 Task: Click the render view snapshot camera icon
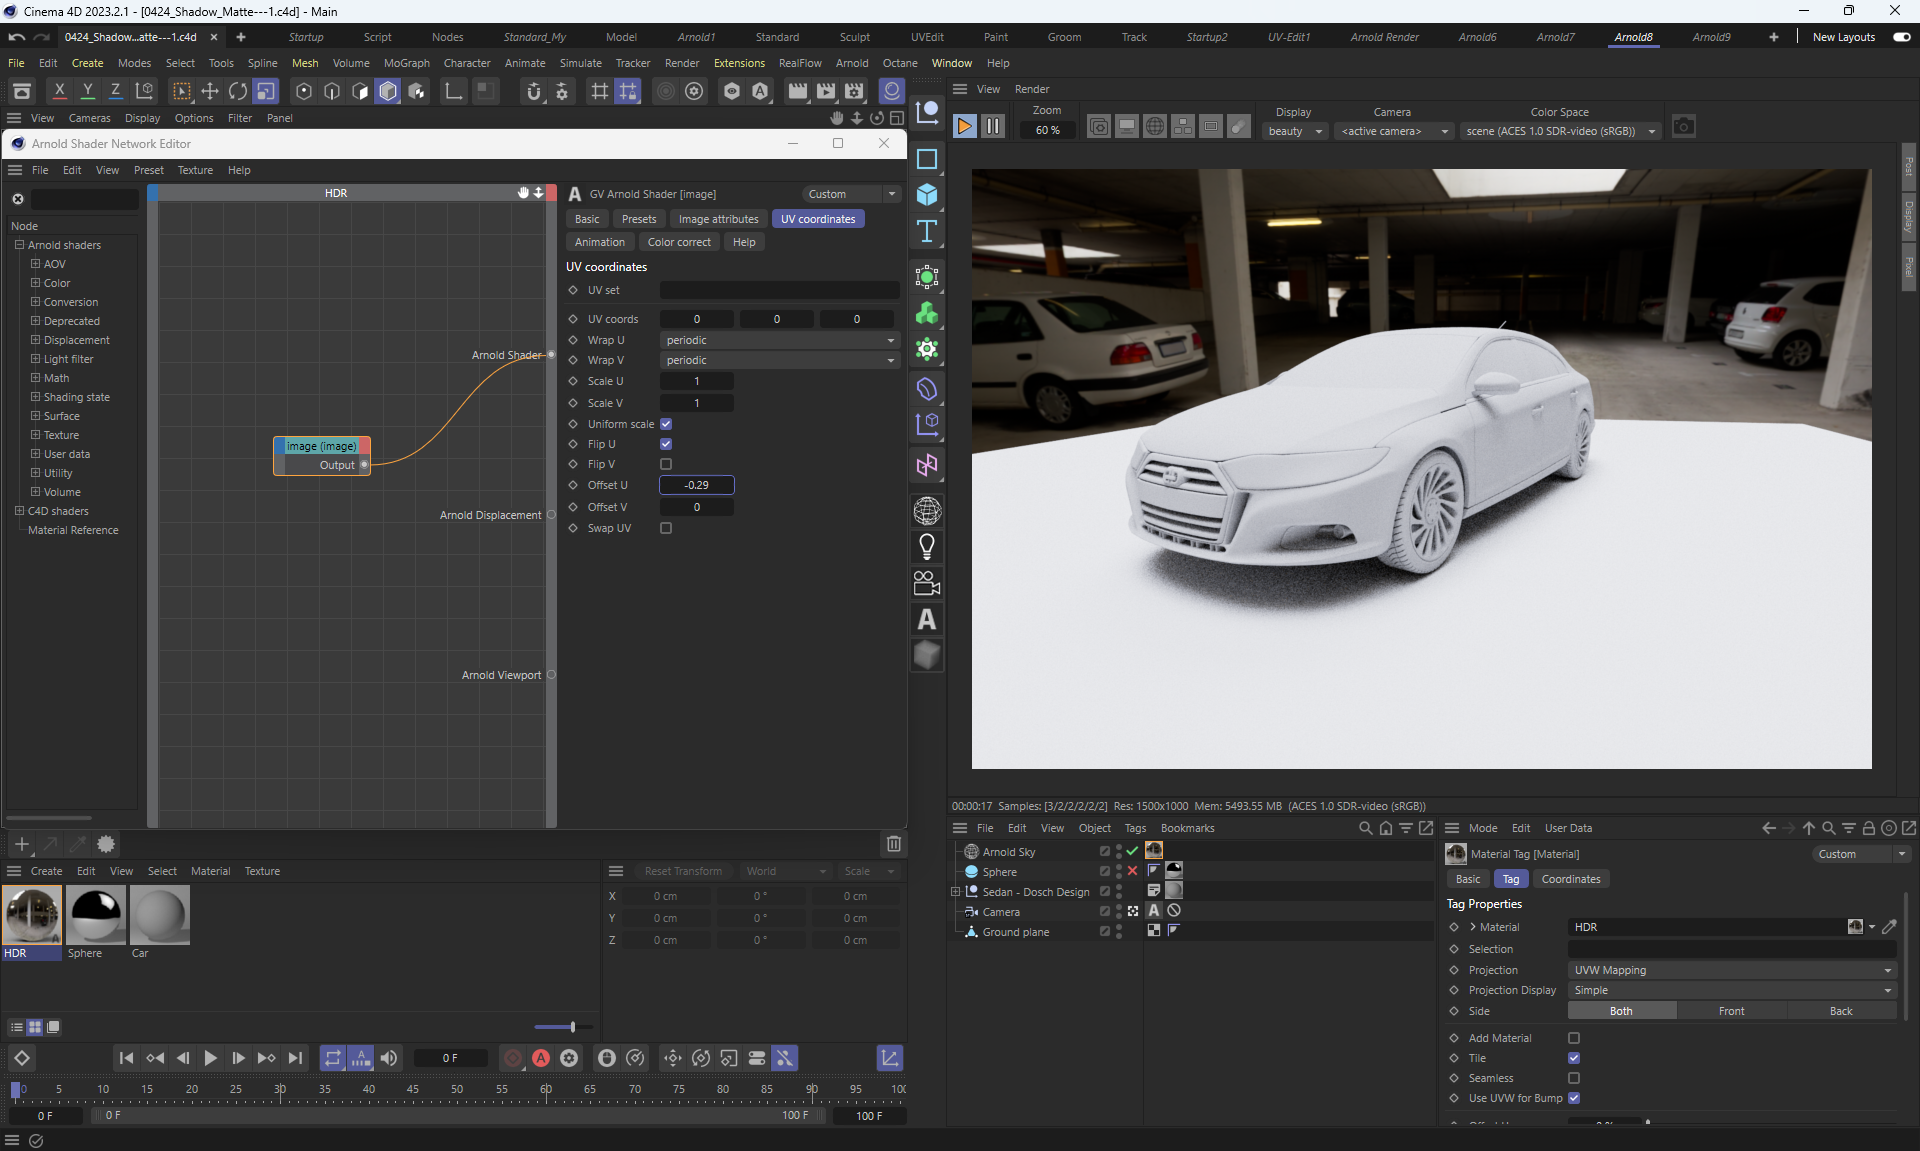click(1683, 127)
